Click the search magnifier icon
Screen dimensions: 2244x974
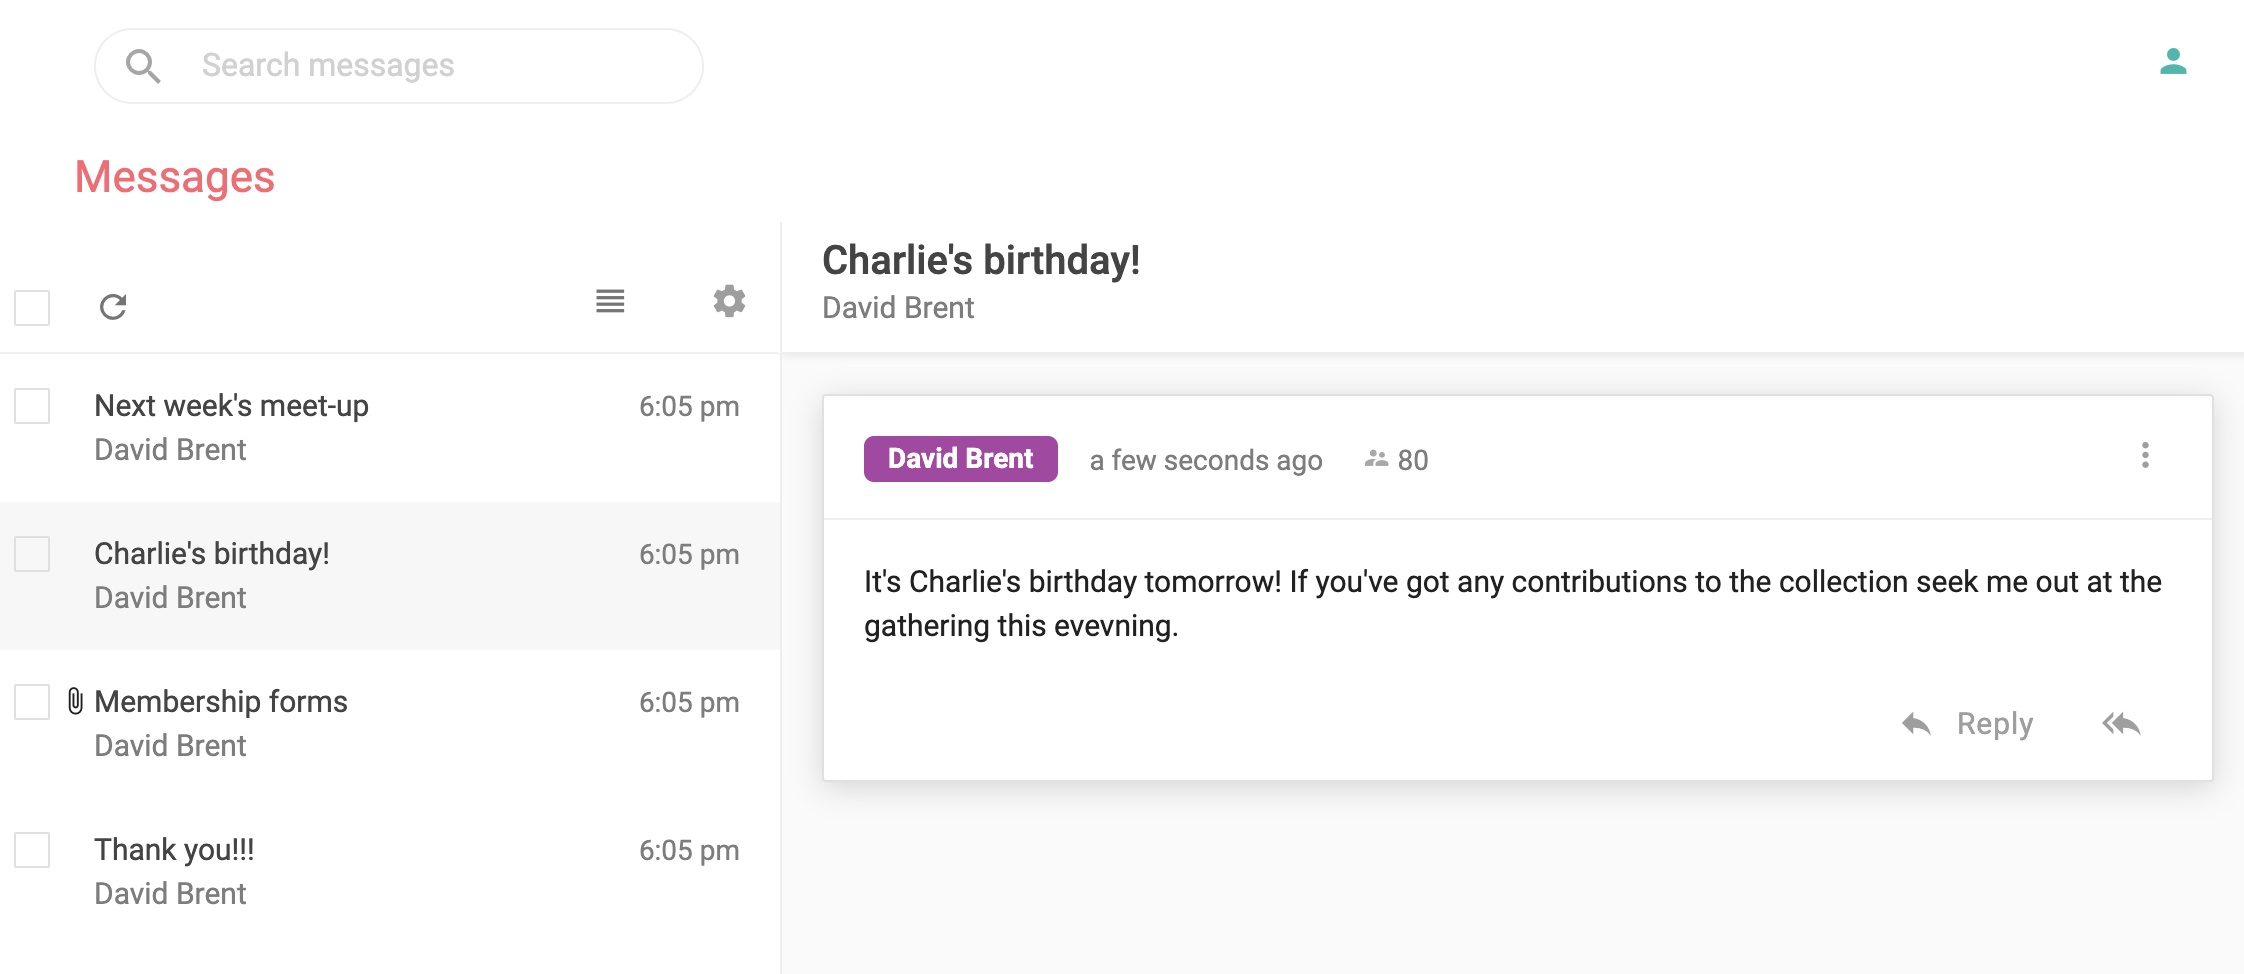coord(143,66)
